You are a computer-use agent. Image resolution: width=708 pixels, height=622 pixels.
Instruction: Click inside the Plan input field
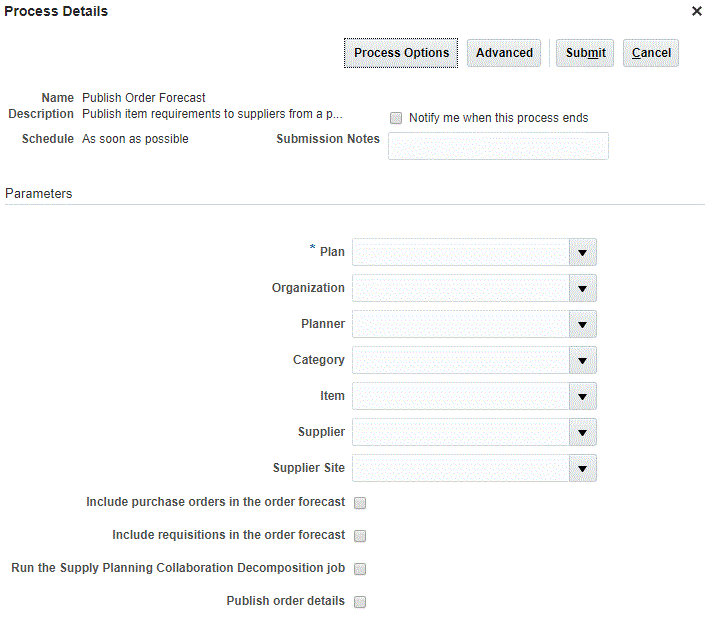pyautogui.click(x=460, y=252)
